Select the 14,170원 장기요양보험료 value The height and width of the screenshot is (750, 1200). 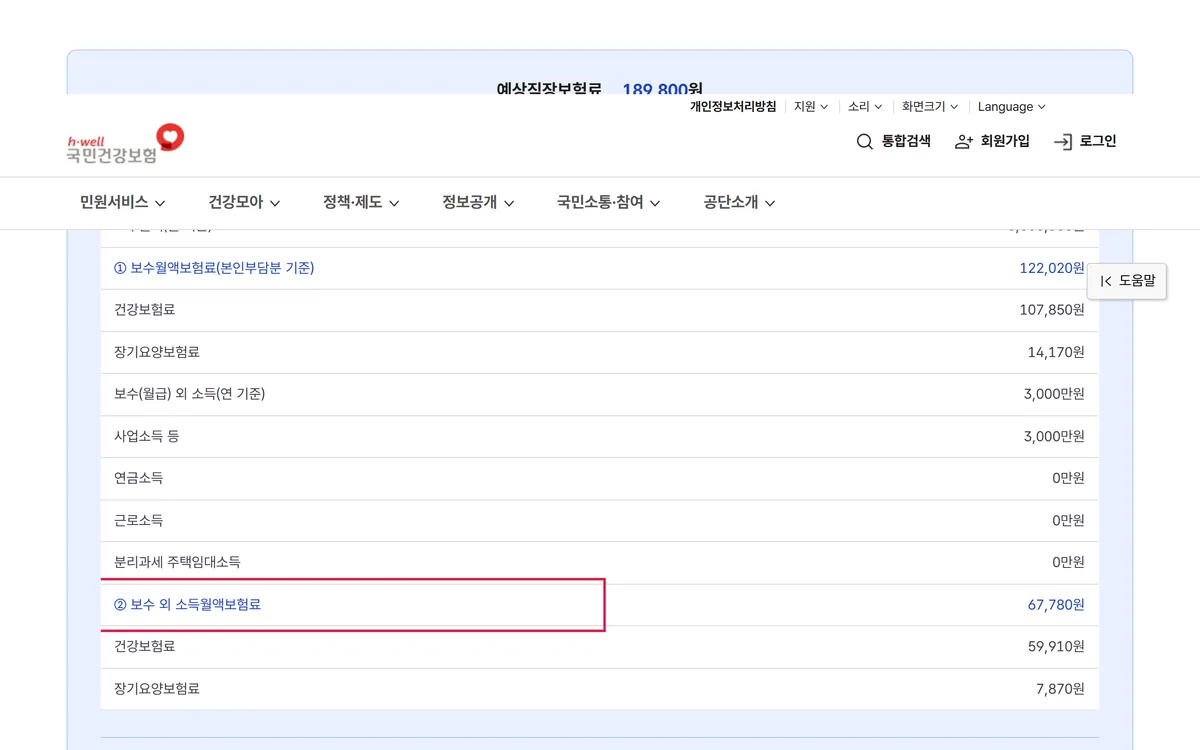coord(1056,352)
